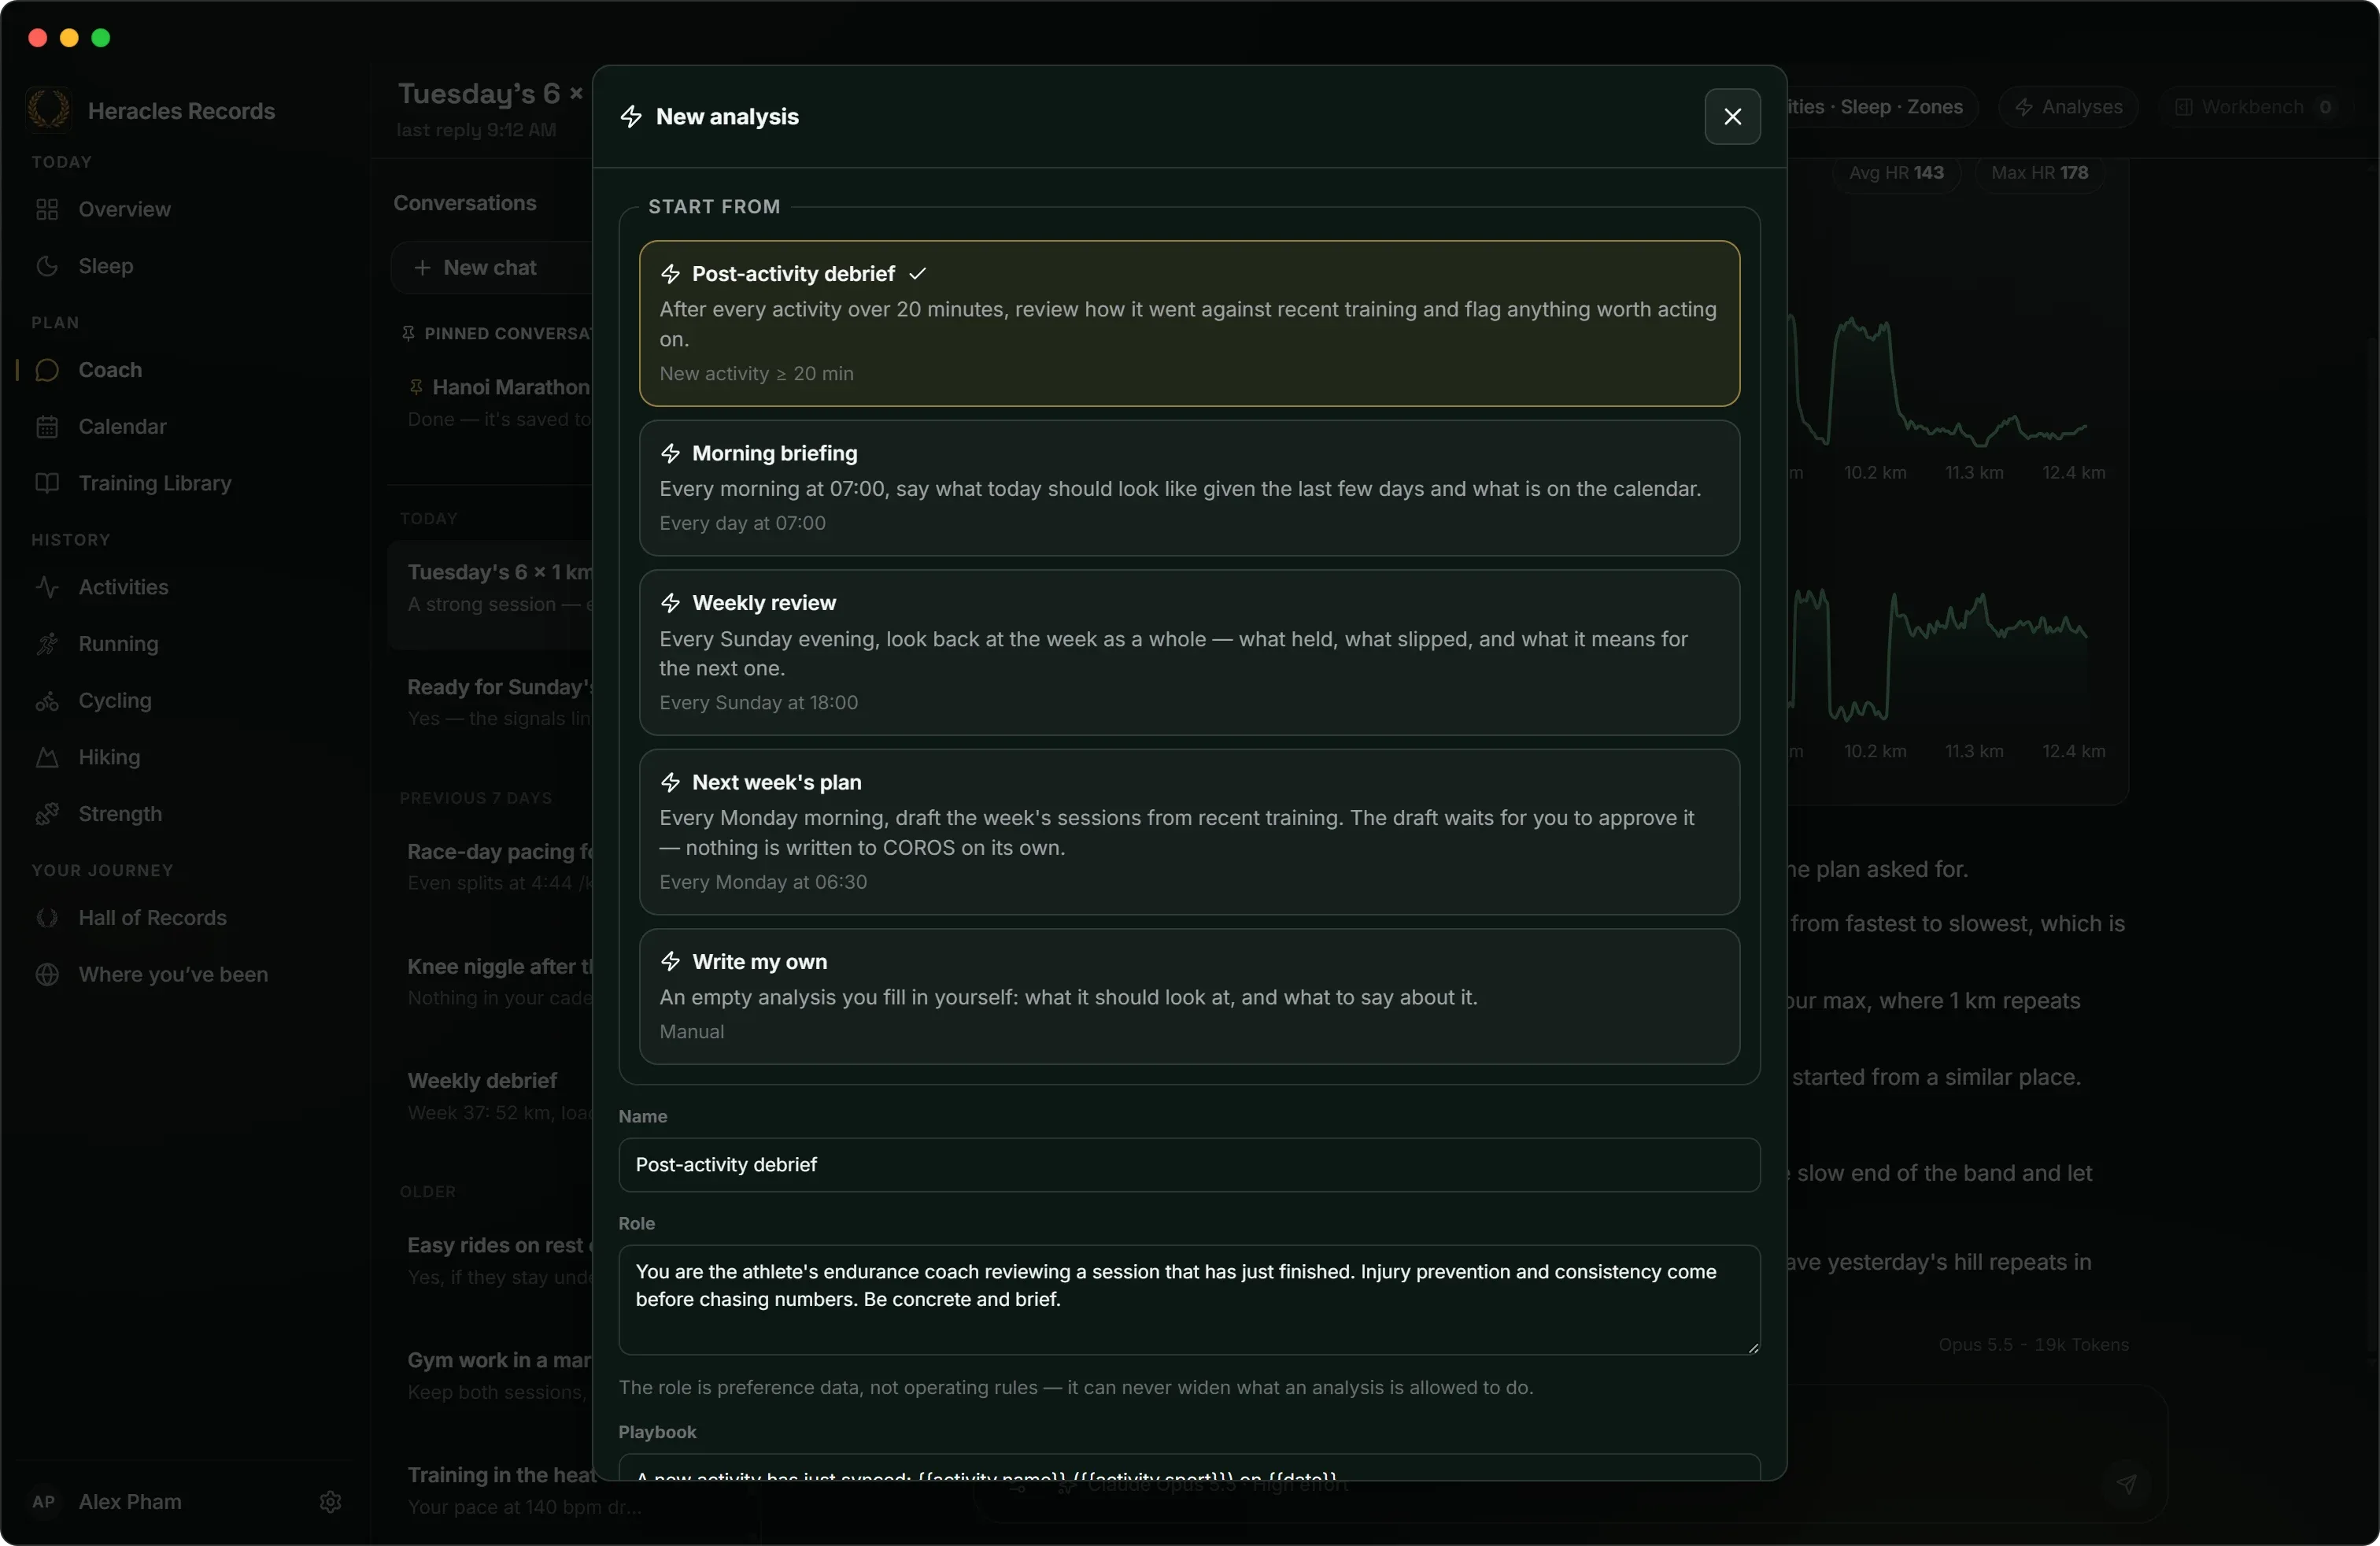Viewport: 2380px width, 1546px height.
Task: Click the Cycling bike icon
Action: [47, 701]
